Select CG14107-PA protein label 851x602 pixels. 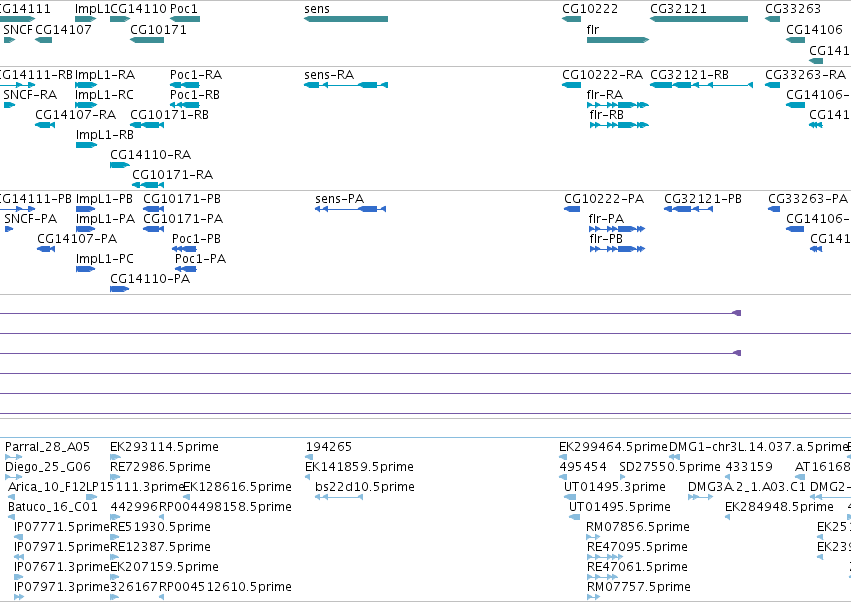[x=77, y=239]
